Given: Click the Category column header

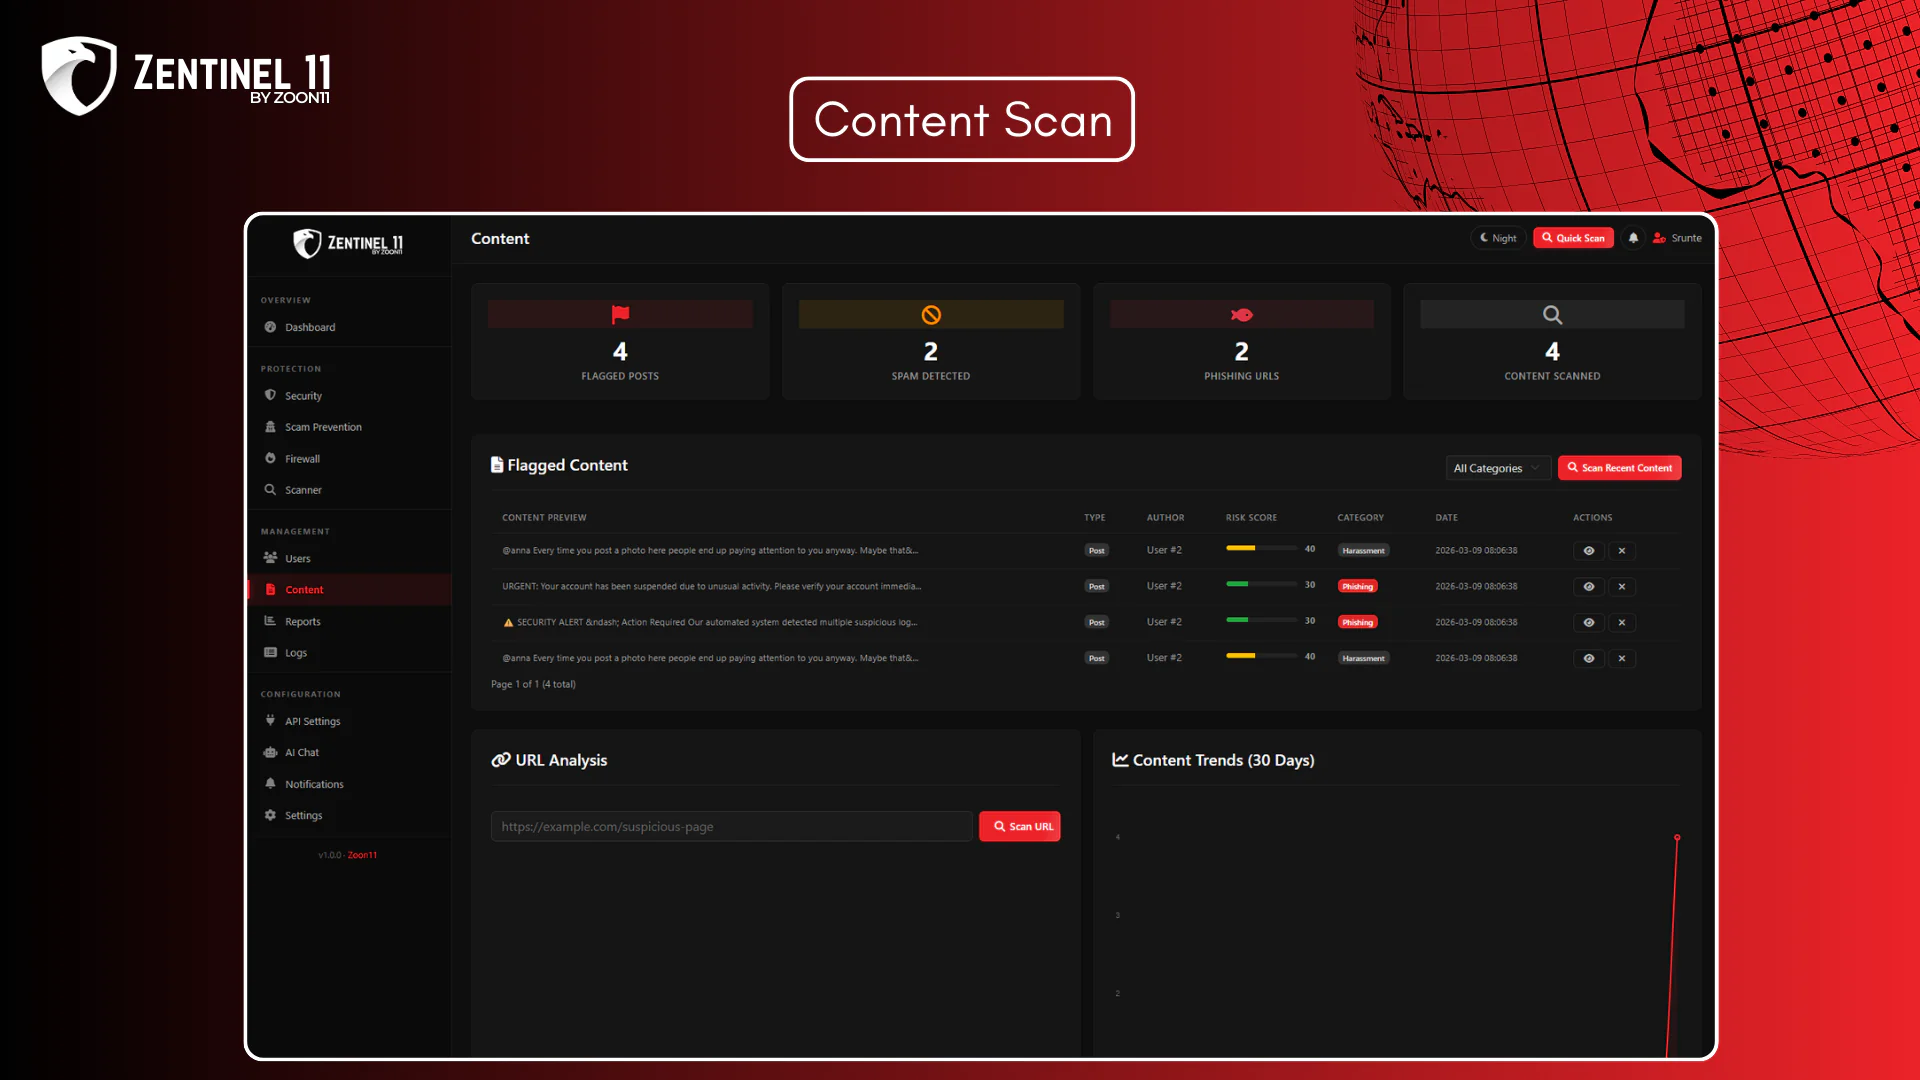Looking at the screenshot, I should point(1360,518).
